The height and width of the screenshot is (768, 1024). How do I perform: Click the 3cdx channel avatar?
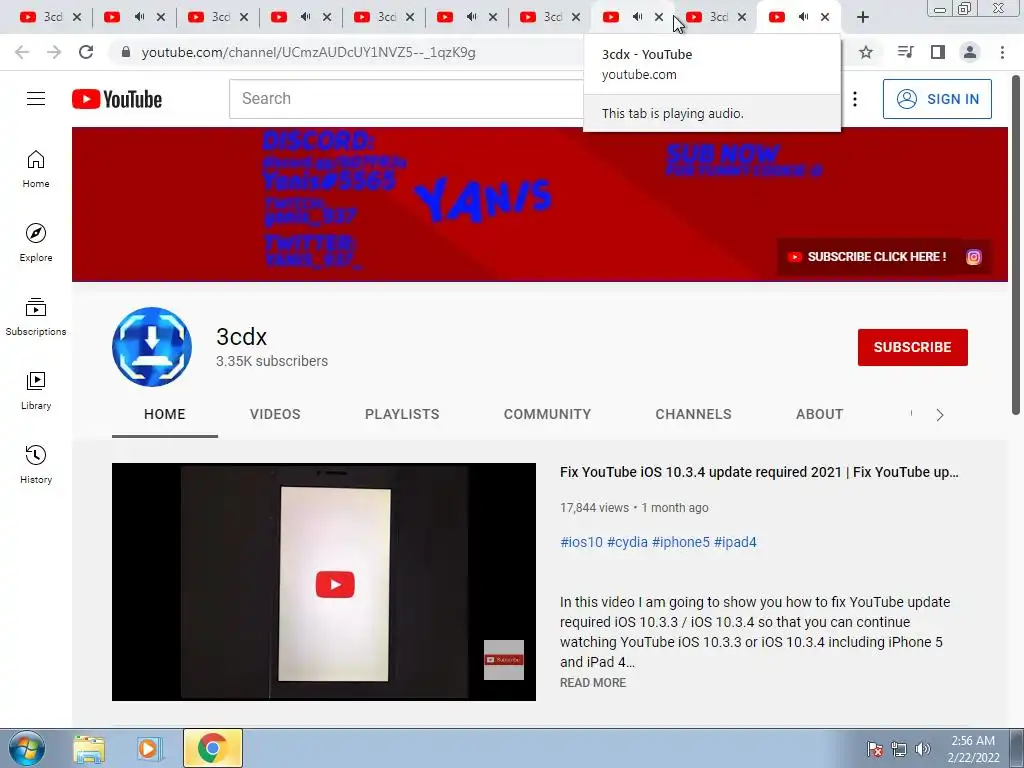(152, 347)
